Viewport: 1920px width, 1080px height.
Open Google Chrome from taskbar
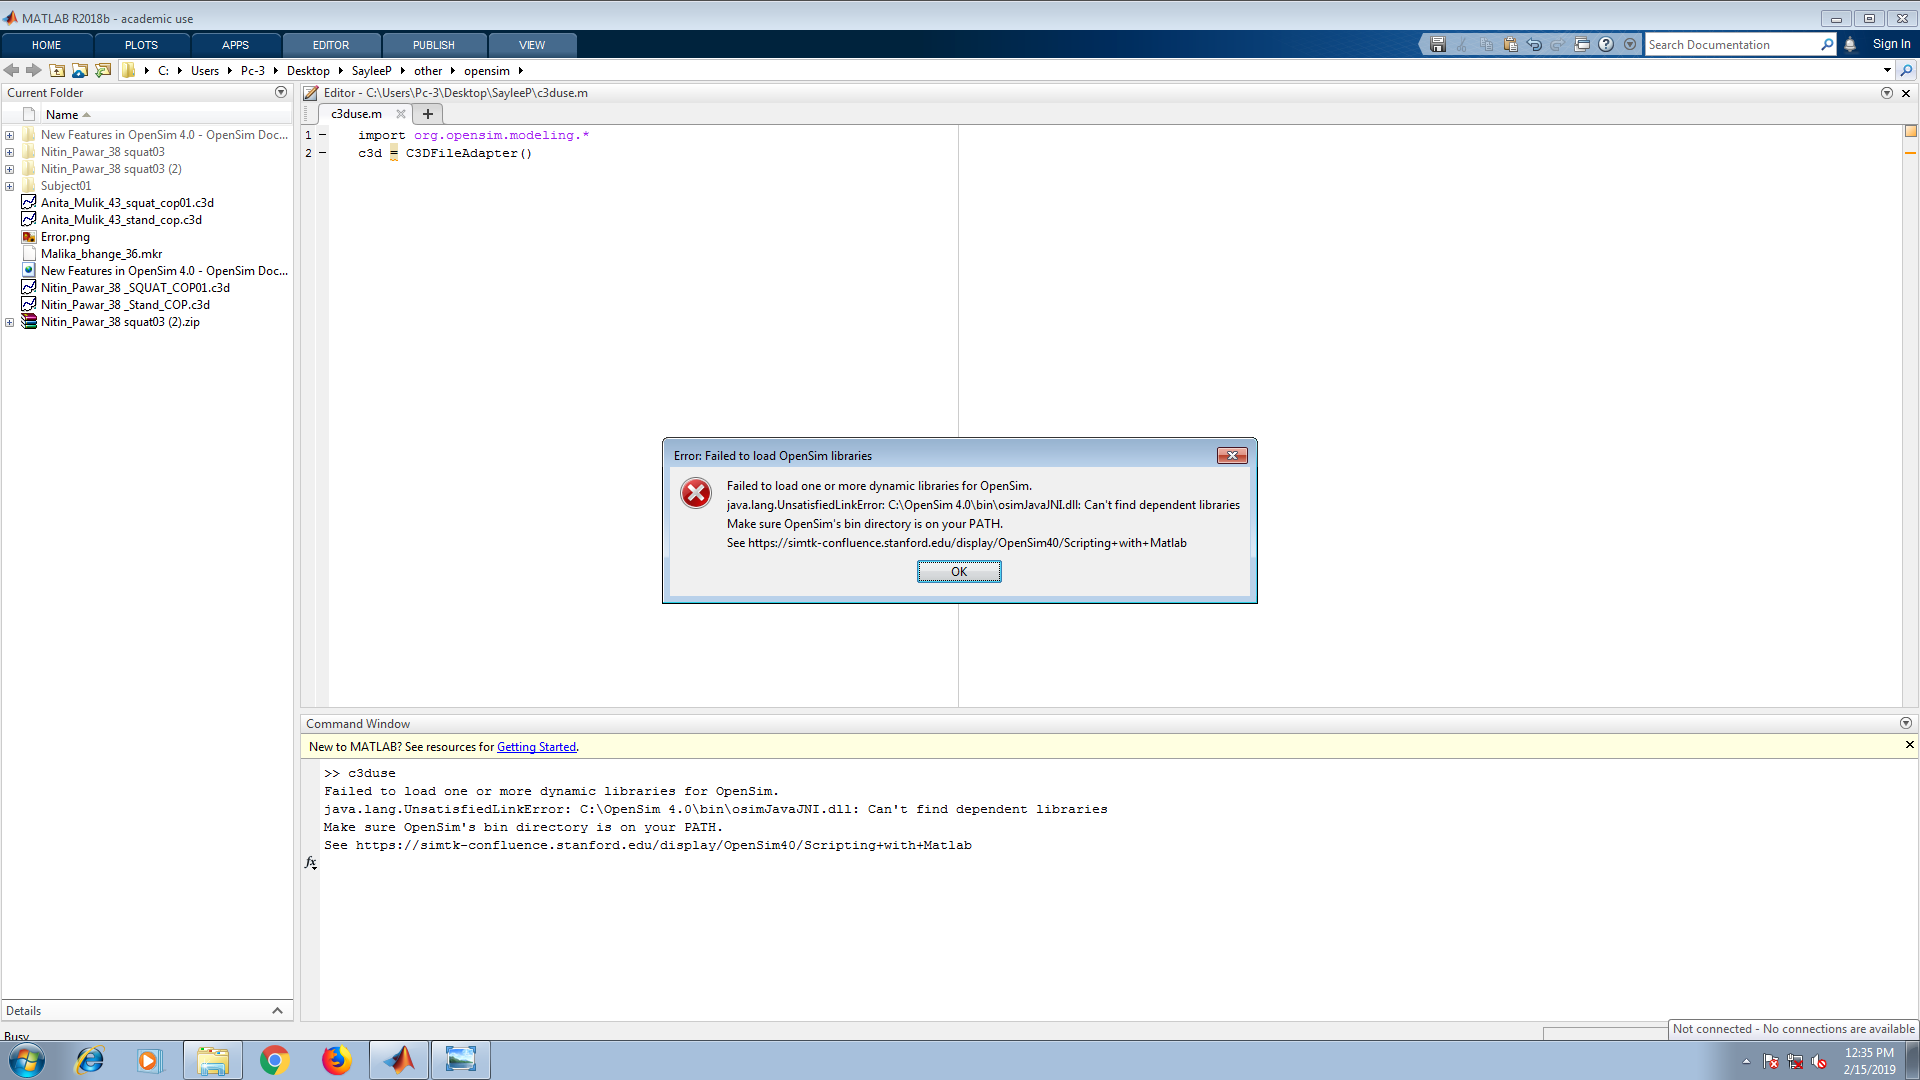(x=274, y=1060)
